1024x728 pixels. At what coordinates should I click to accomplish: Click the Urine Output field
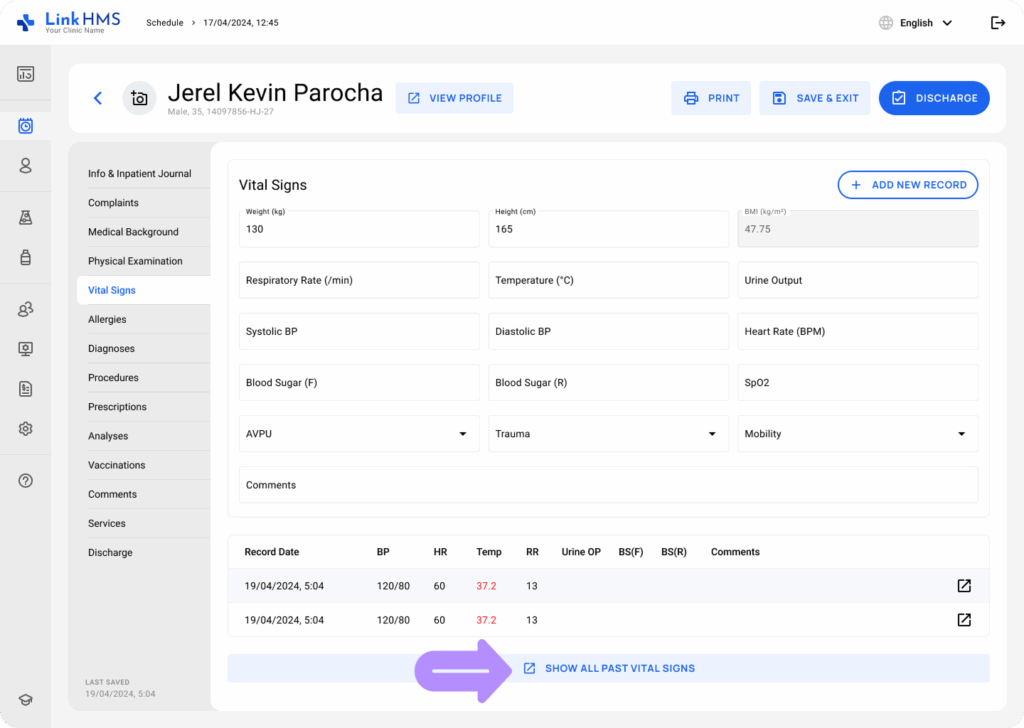pos(858,280)
